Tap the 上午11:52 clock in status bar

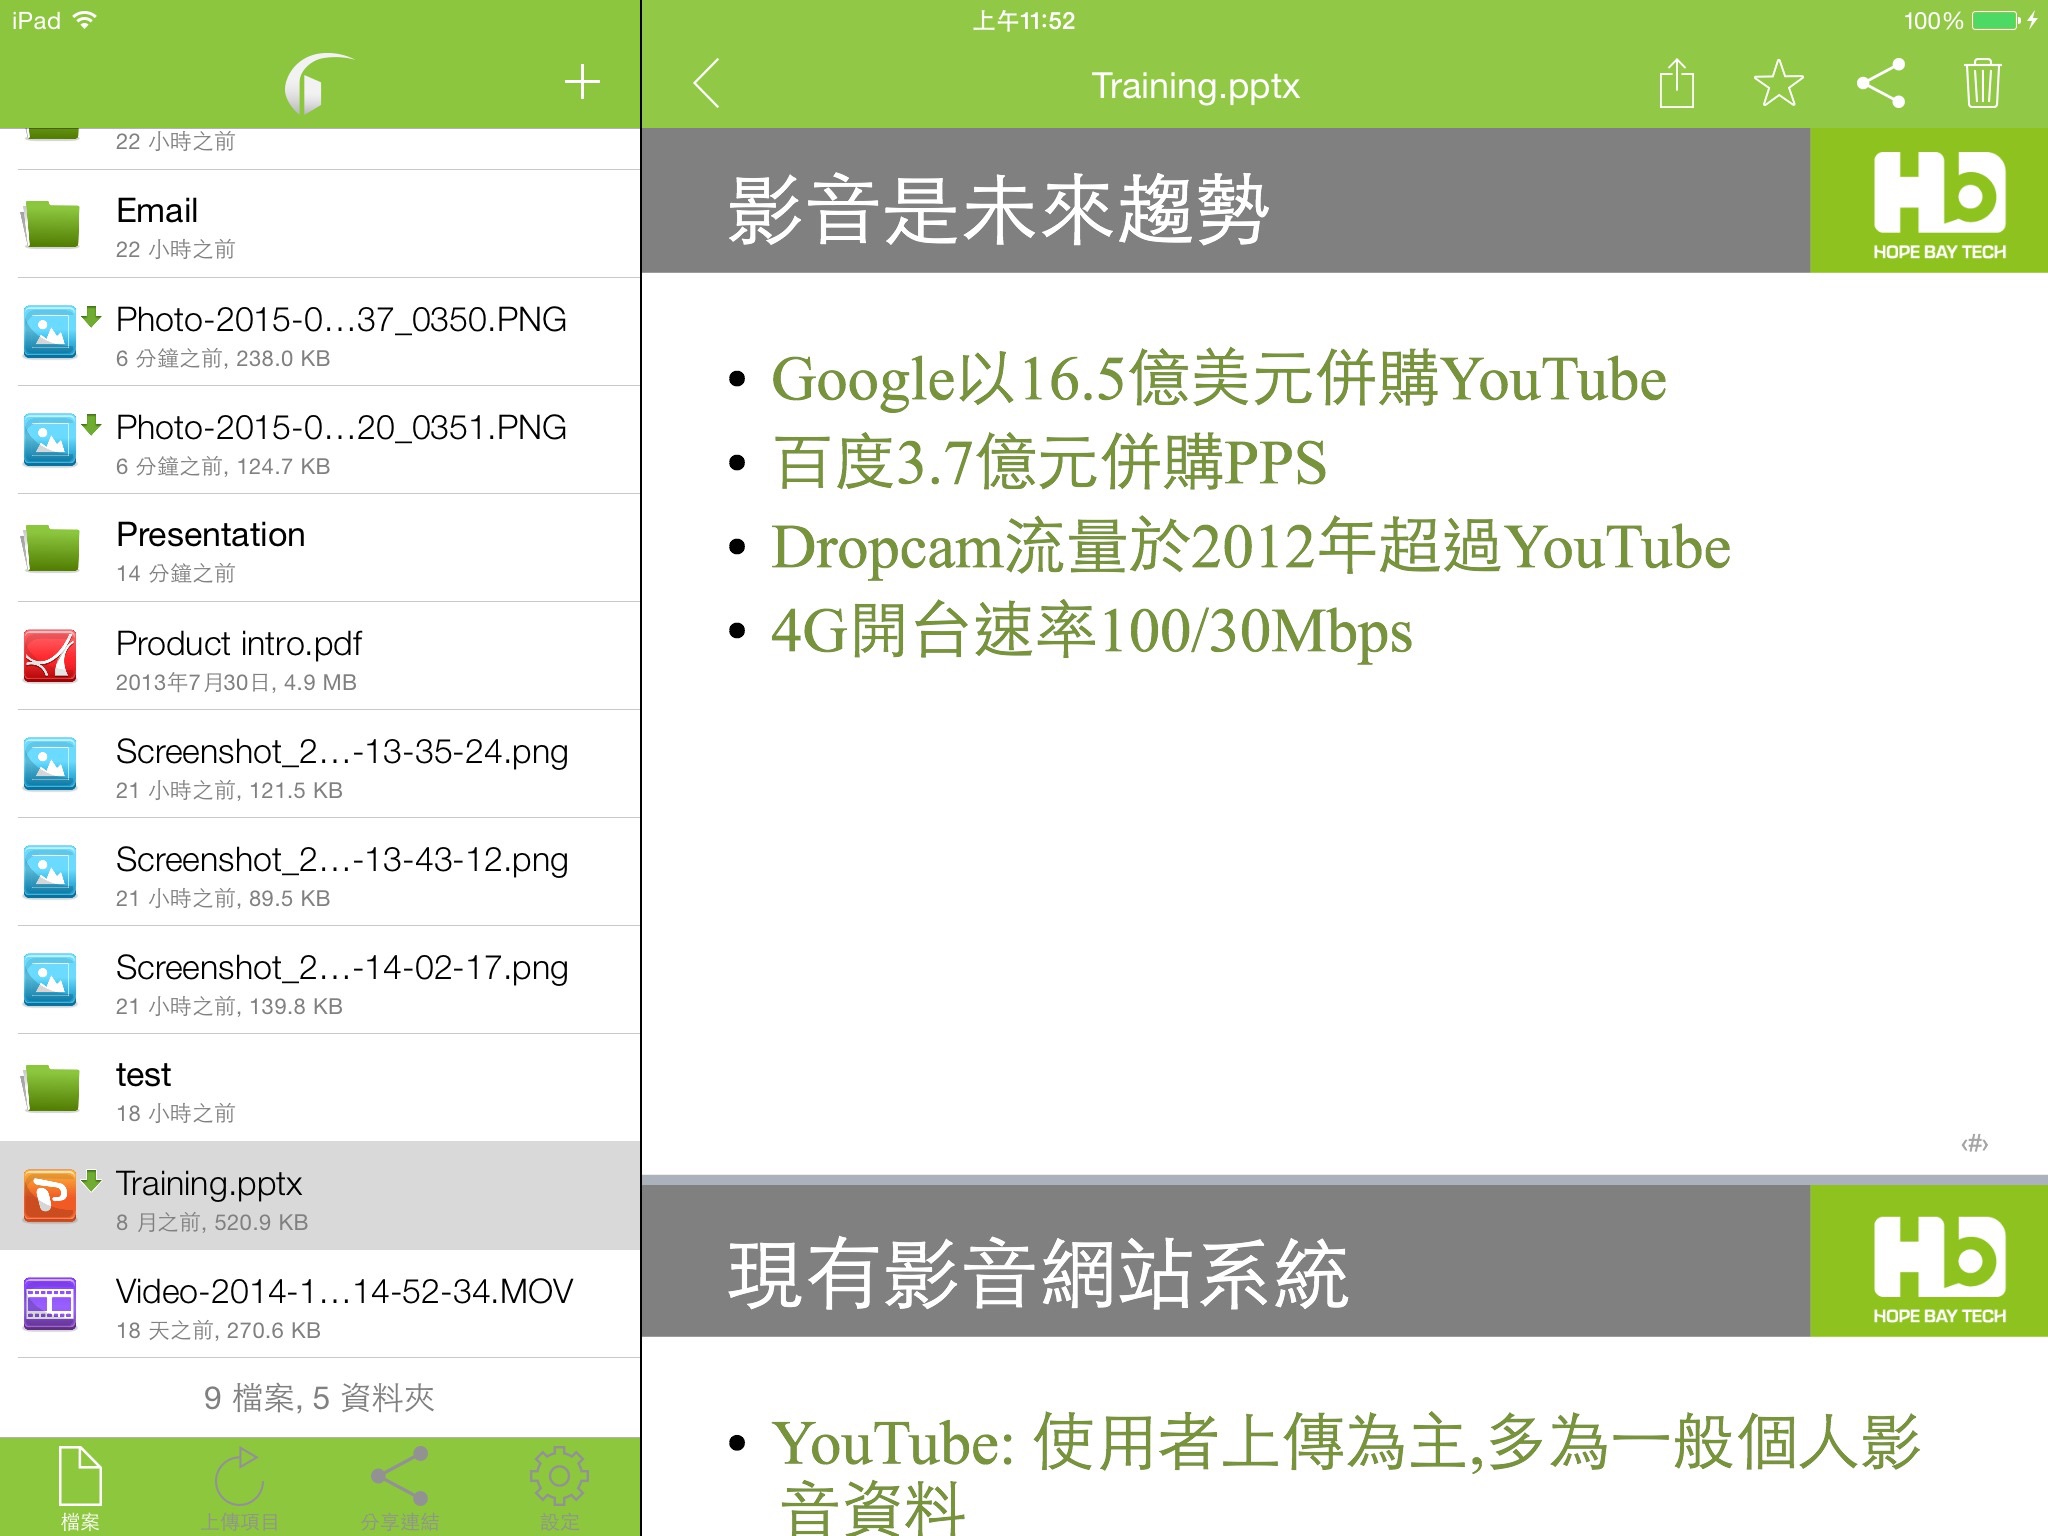click(1024, 21)
